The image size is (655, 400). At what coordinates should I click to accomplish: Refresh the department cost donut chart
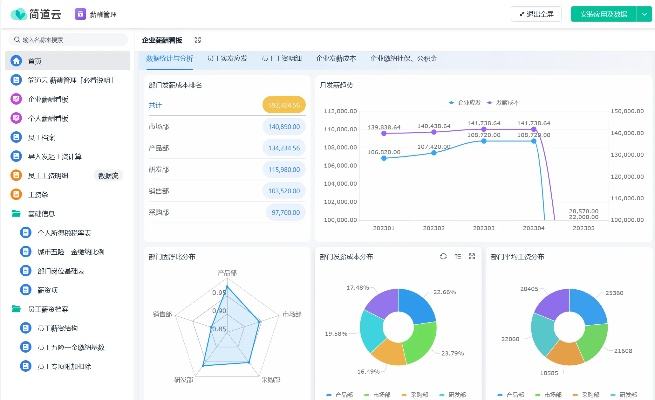coord(443,257)
